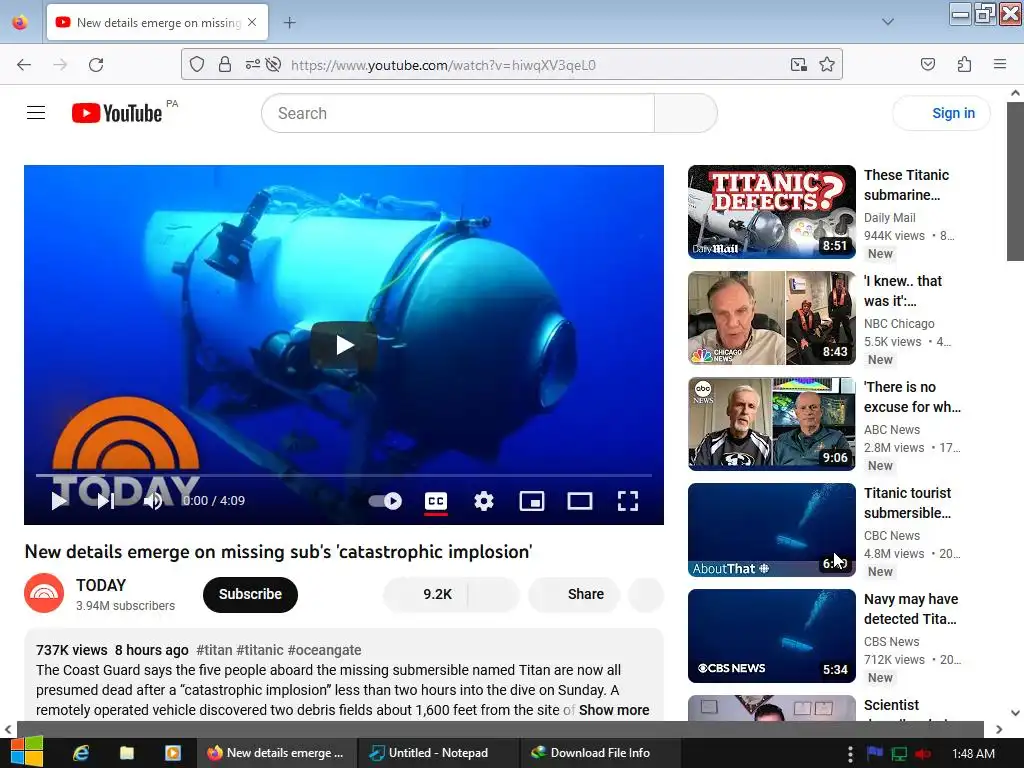
Task: Open the TODAY channel name link
Action: [x=101, y=585]
